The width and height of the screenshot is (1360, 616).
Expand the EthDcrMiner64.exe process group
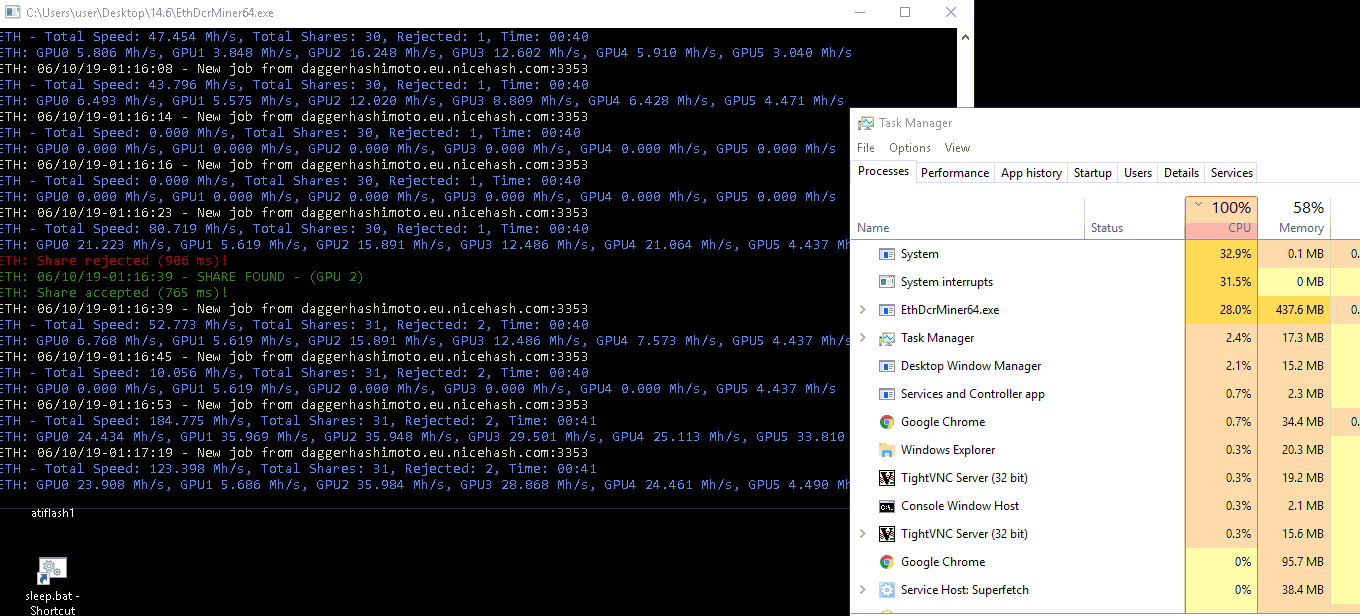[x=863, y=310]
